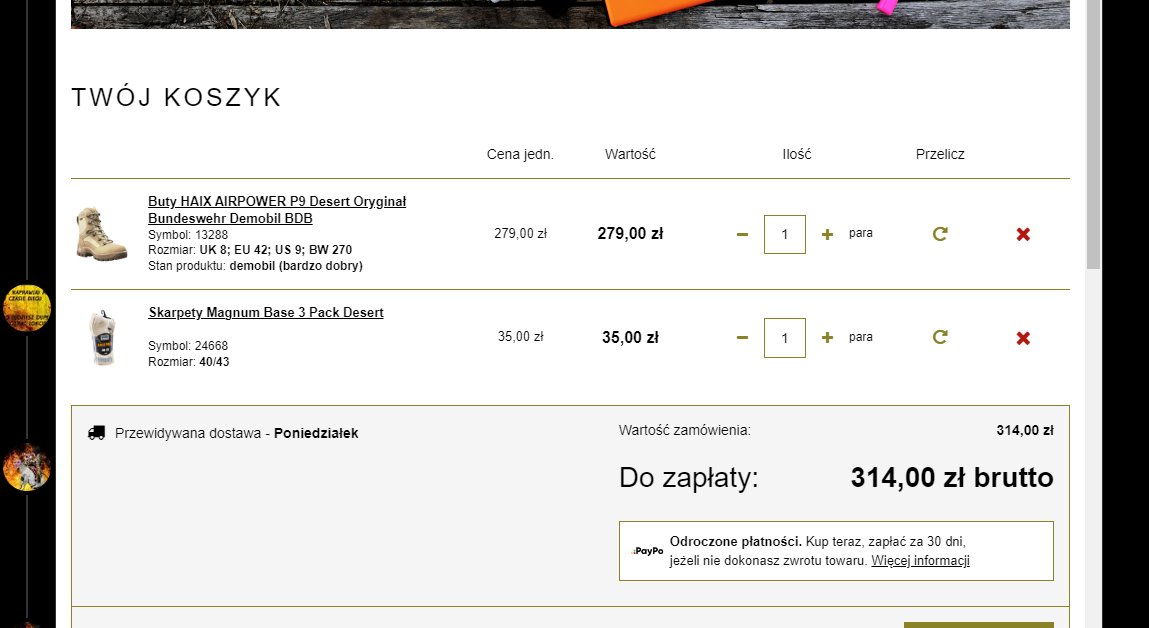The width and height of the screenshot is (1149, 628).
Task: Open Skarpety Magnum Base 3 Pack Desert link
Action: (266, 312)
